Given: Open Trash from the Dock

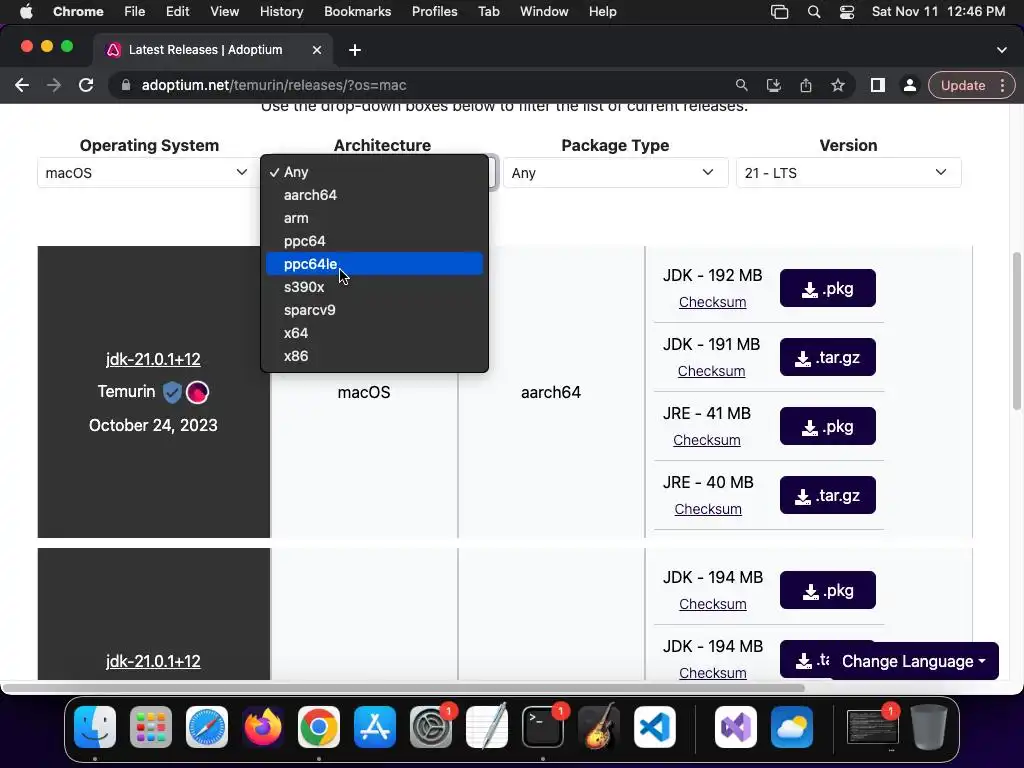Looking at the screenshot, I should tap(929, 727).
